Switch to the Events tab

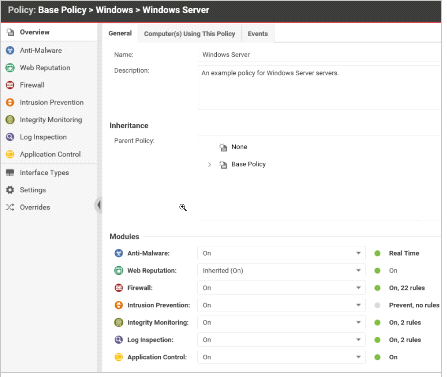coord(258,34)
